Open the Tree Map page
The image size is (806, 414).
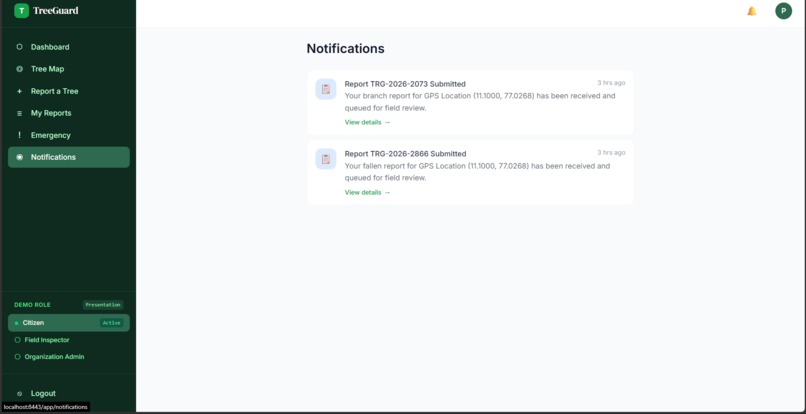(69, 69)
